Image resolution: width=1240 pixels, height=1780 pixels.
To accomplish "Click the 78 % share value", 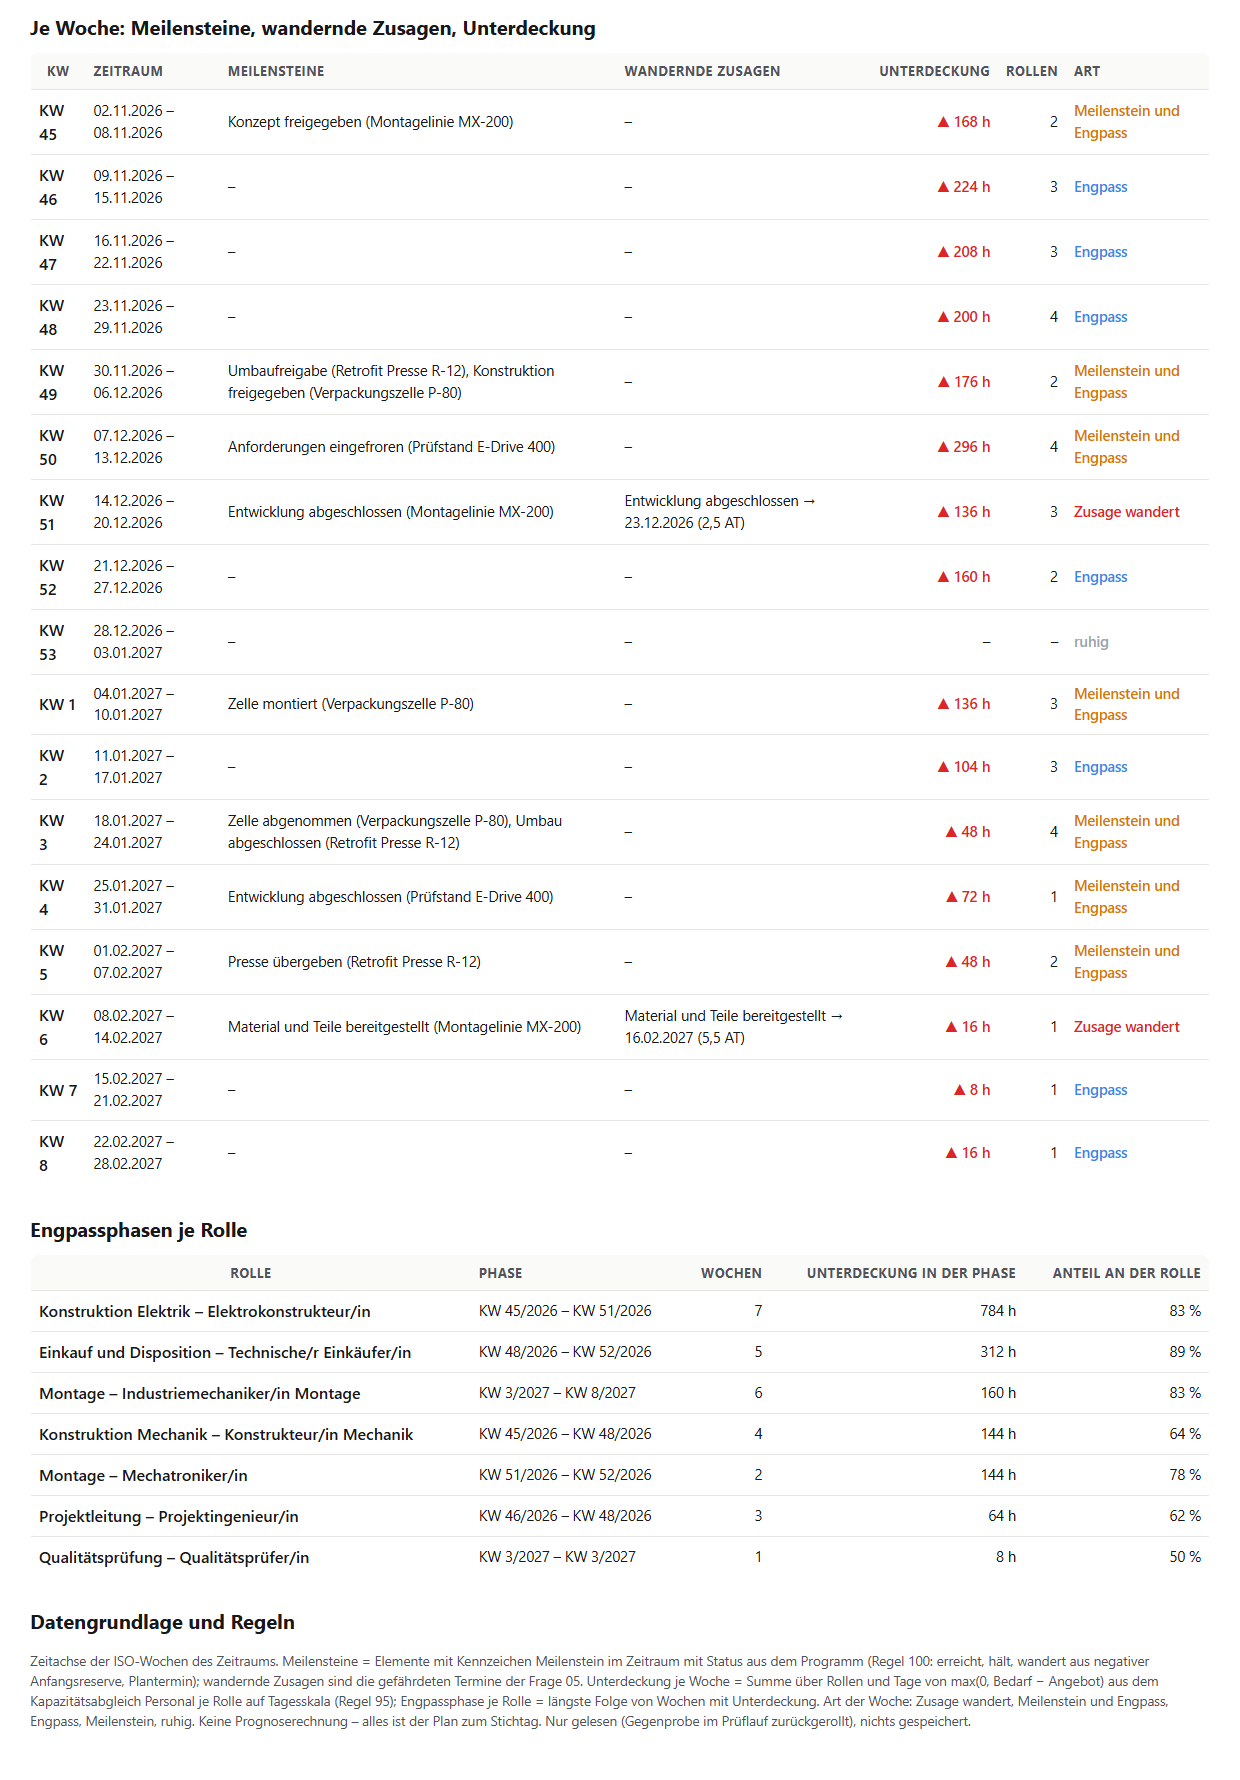I will coord(1185,1475).
